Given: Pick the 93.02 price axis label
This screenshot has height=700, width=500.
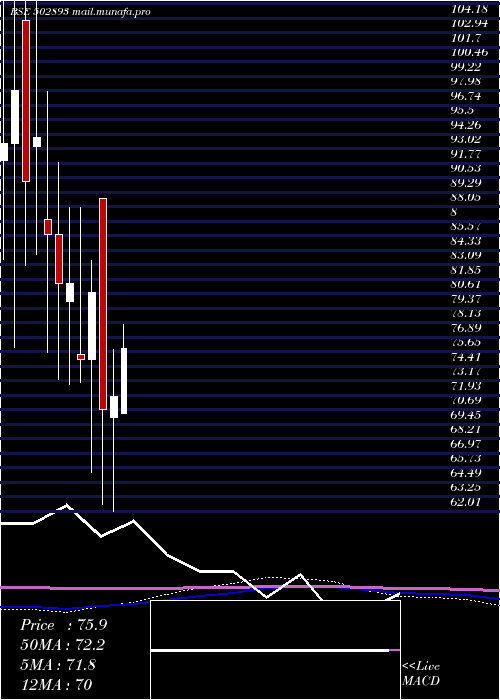Looking at the screenshot, I should point(466,139).
